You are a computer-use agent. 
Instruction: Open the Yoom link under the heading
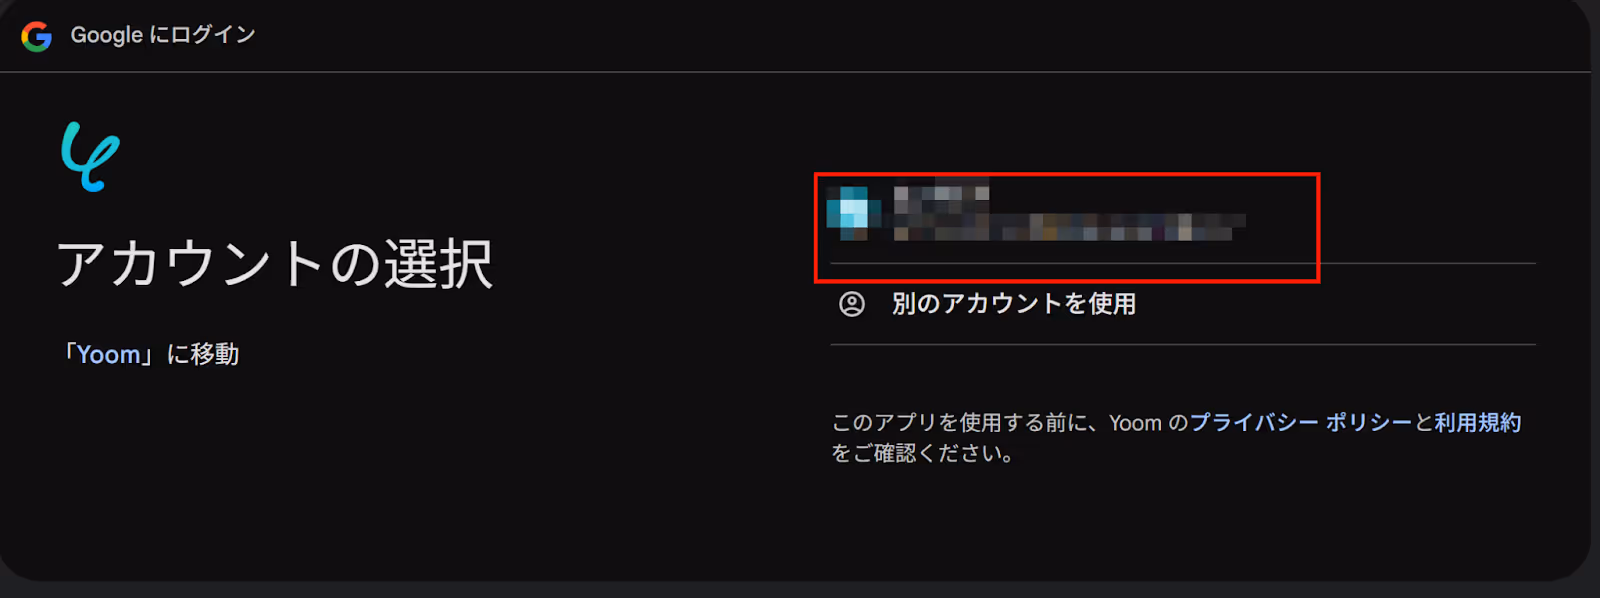(x=108, y=355)
